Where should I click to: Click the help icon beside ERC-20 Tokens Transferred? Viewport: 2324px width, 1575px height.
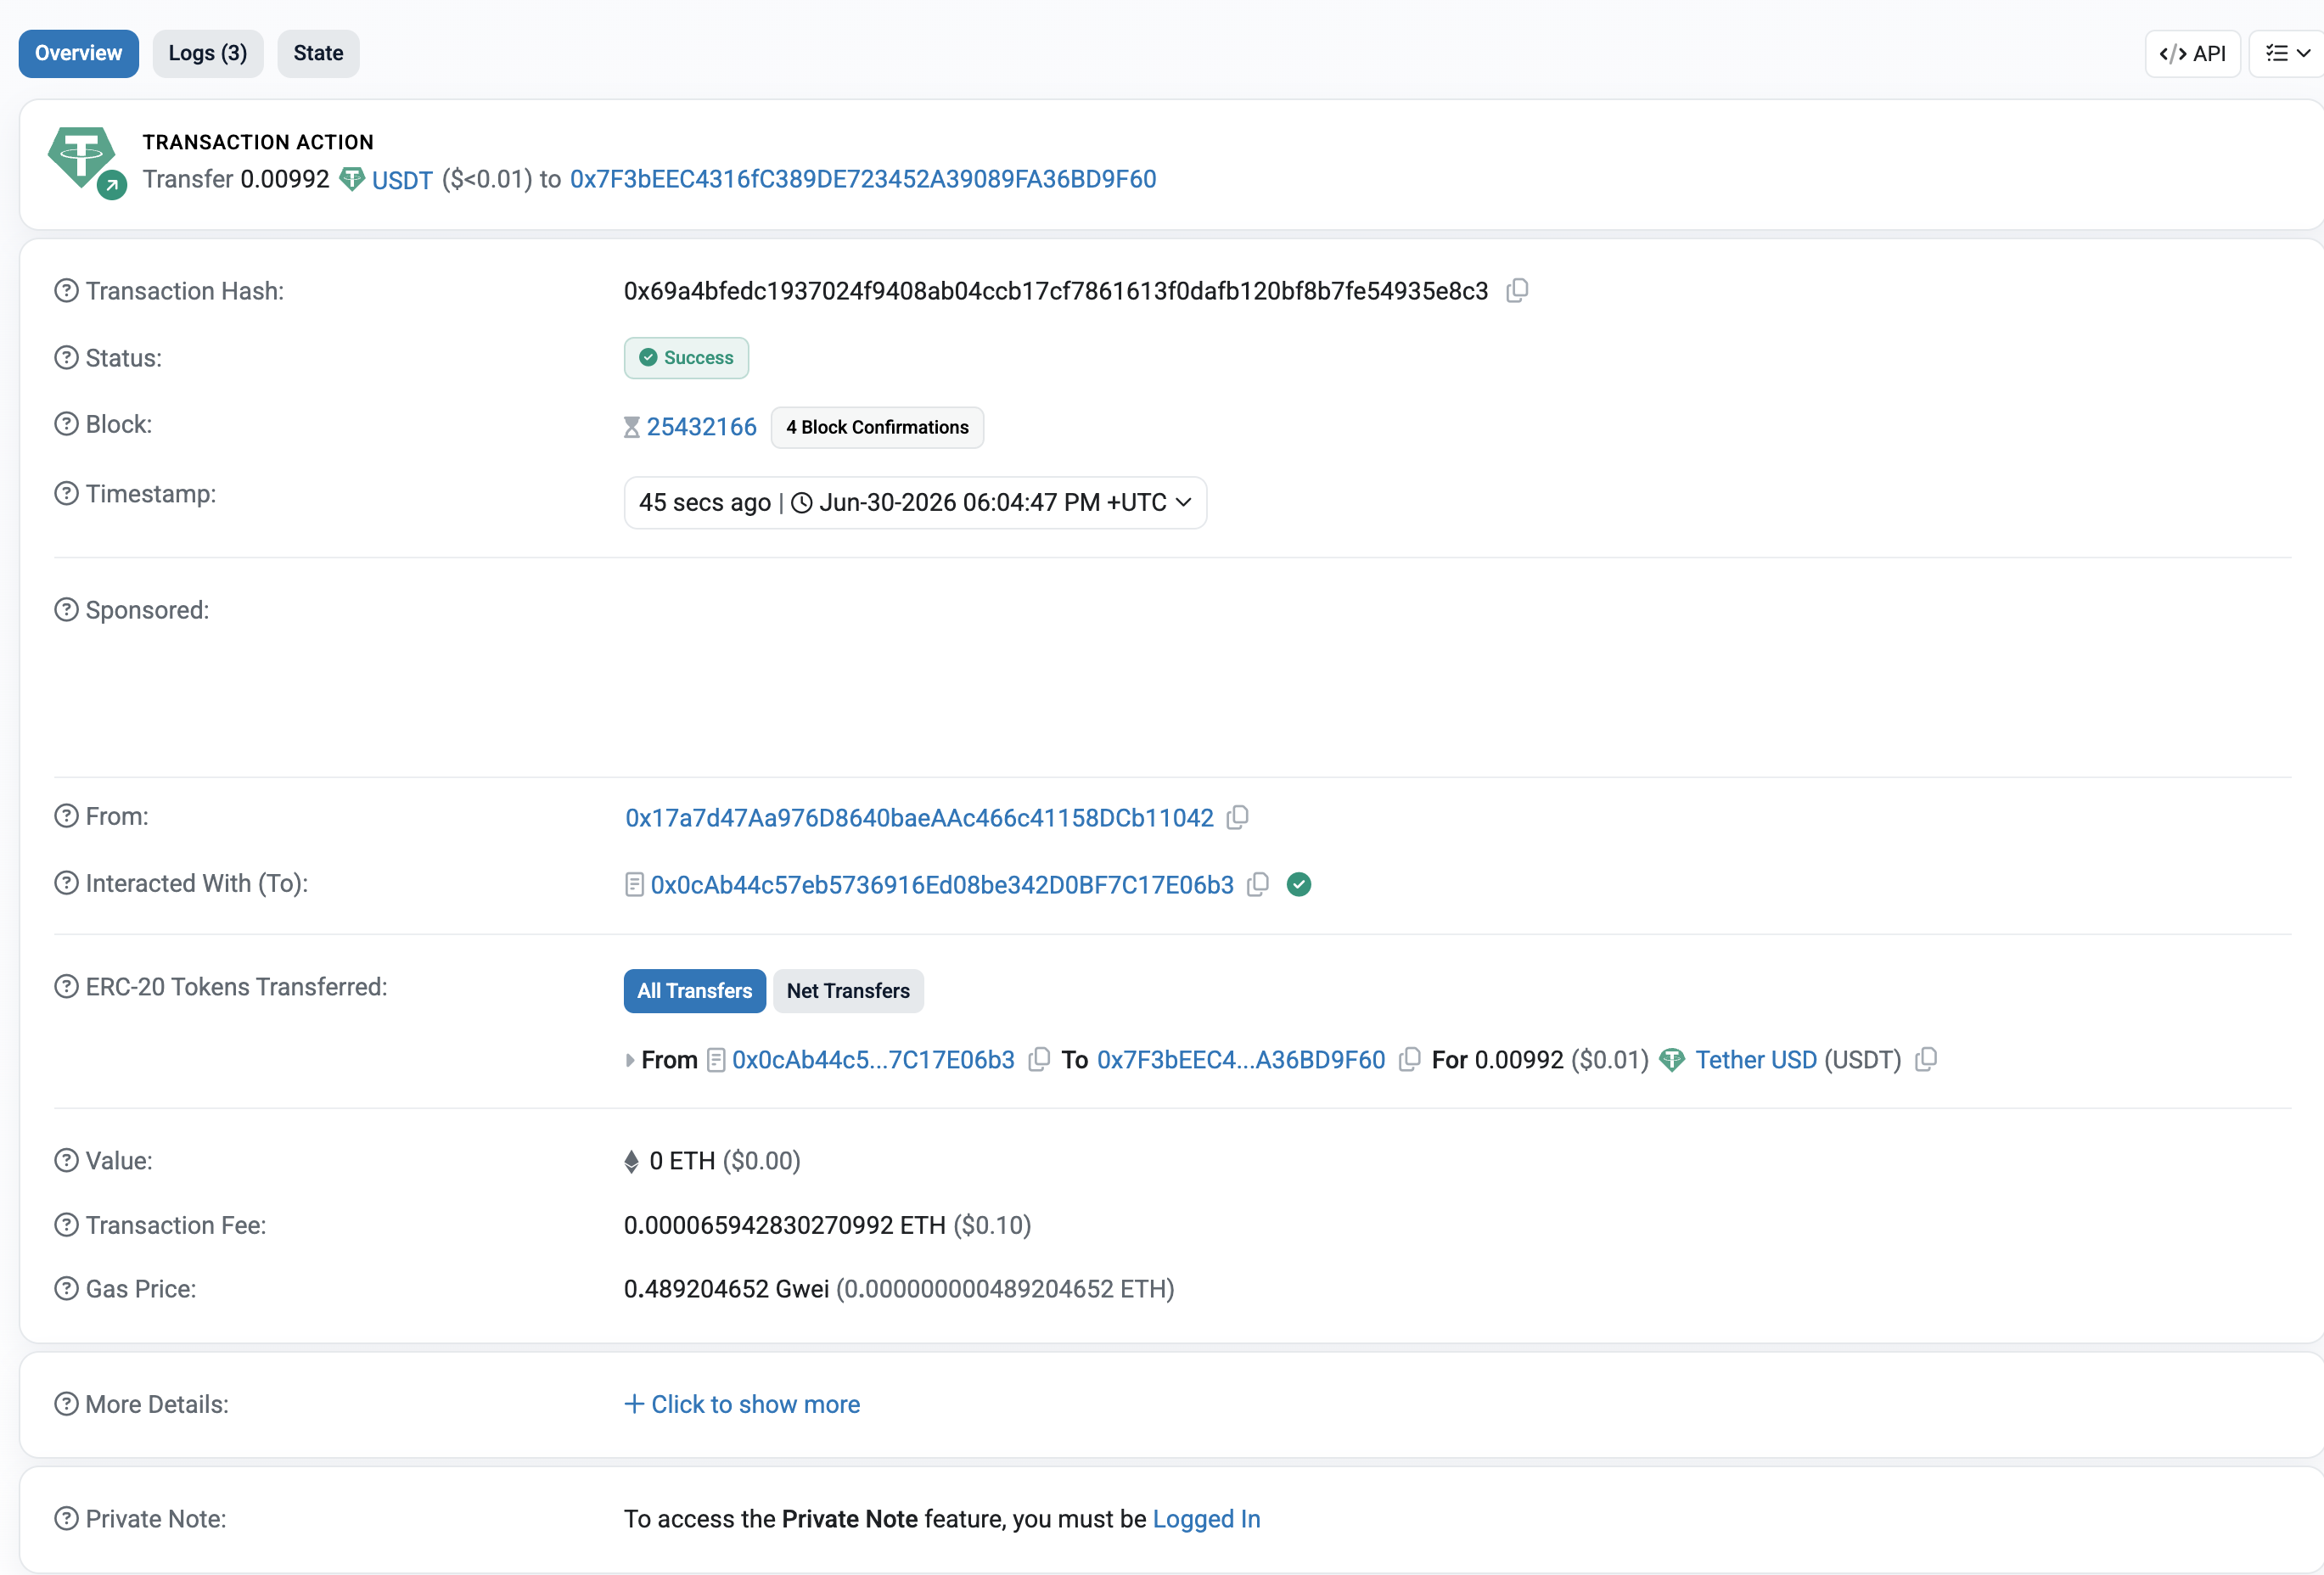(66, 986)
